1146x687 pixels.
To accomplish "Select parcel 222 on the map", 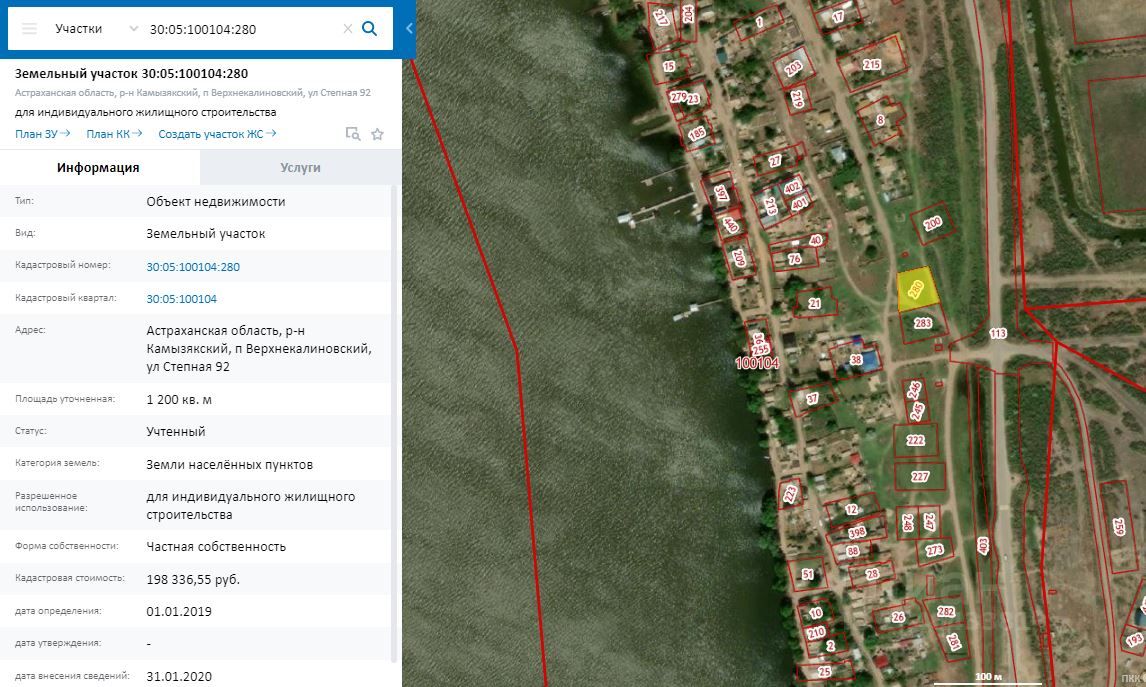I will pyautogui.click(x=916, y=441).
